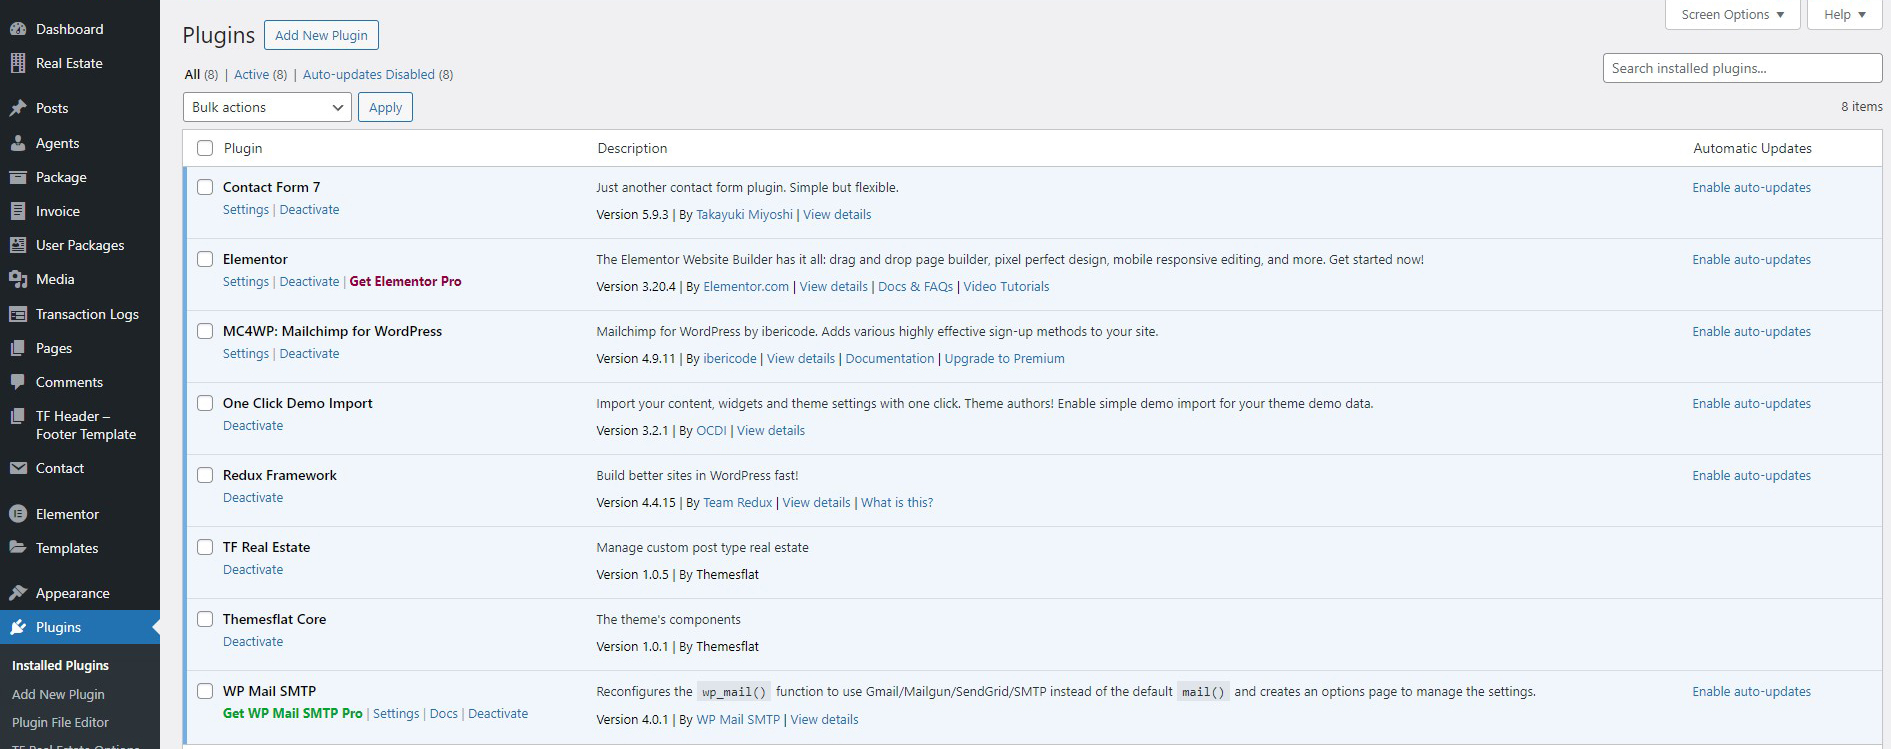
Task: Check the One Click Demo Import checkbox
Action: click(205, 403)
